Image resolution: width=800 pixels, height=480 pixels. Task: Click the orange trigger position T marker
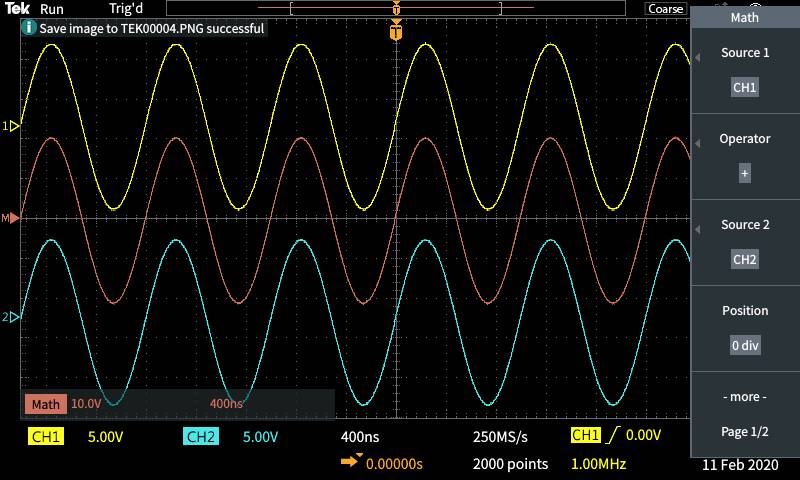[x=397, y=33]
